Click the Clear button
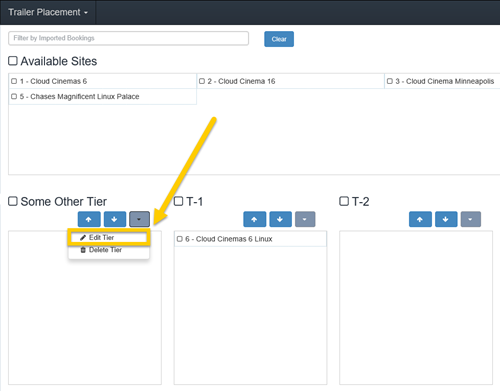Screen dimensions: 500x391 click(279, 39)
